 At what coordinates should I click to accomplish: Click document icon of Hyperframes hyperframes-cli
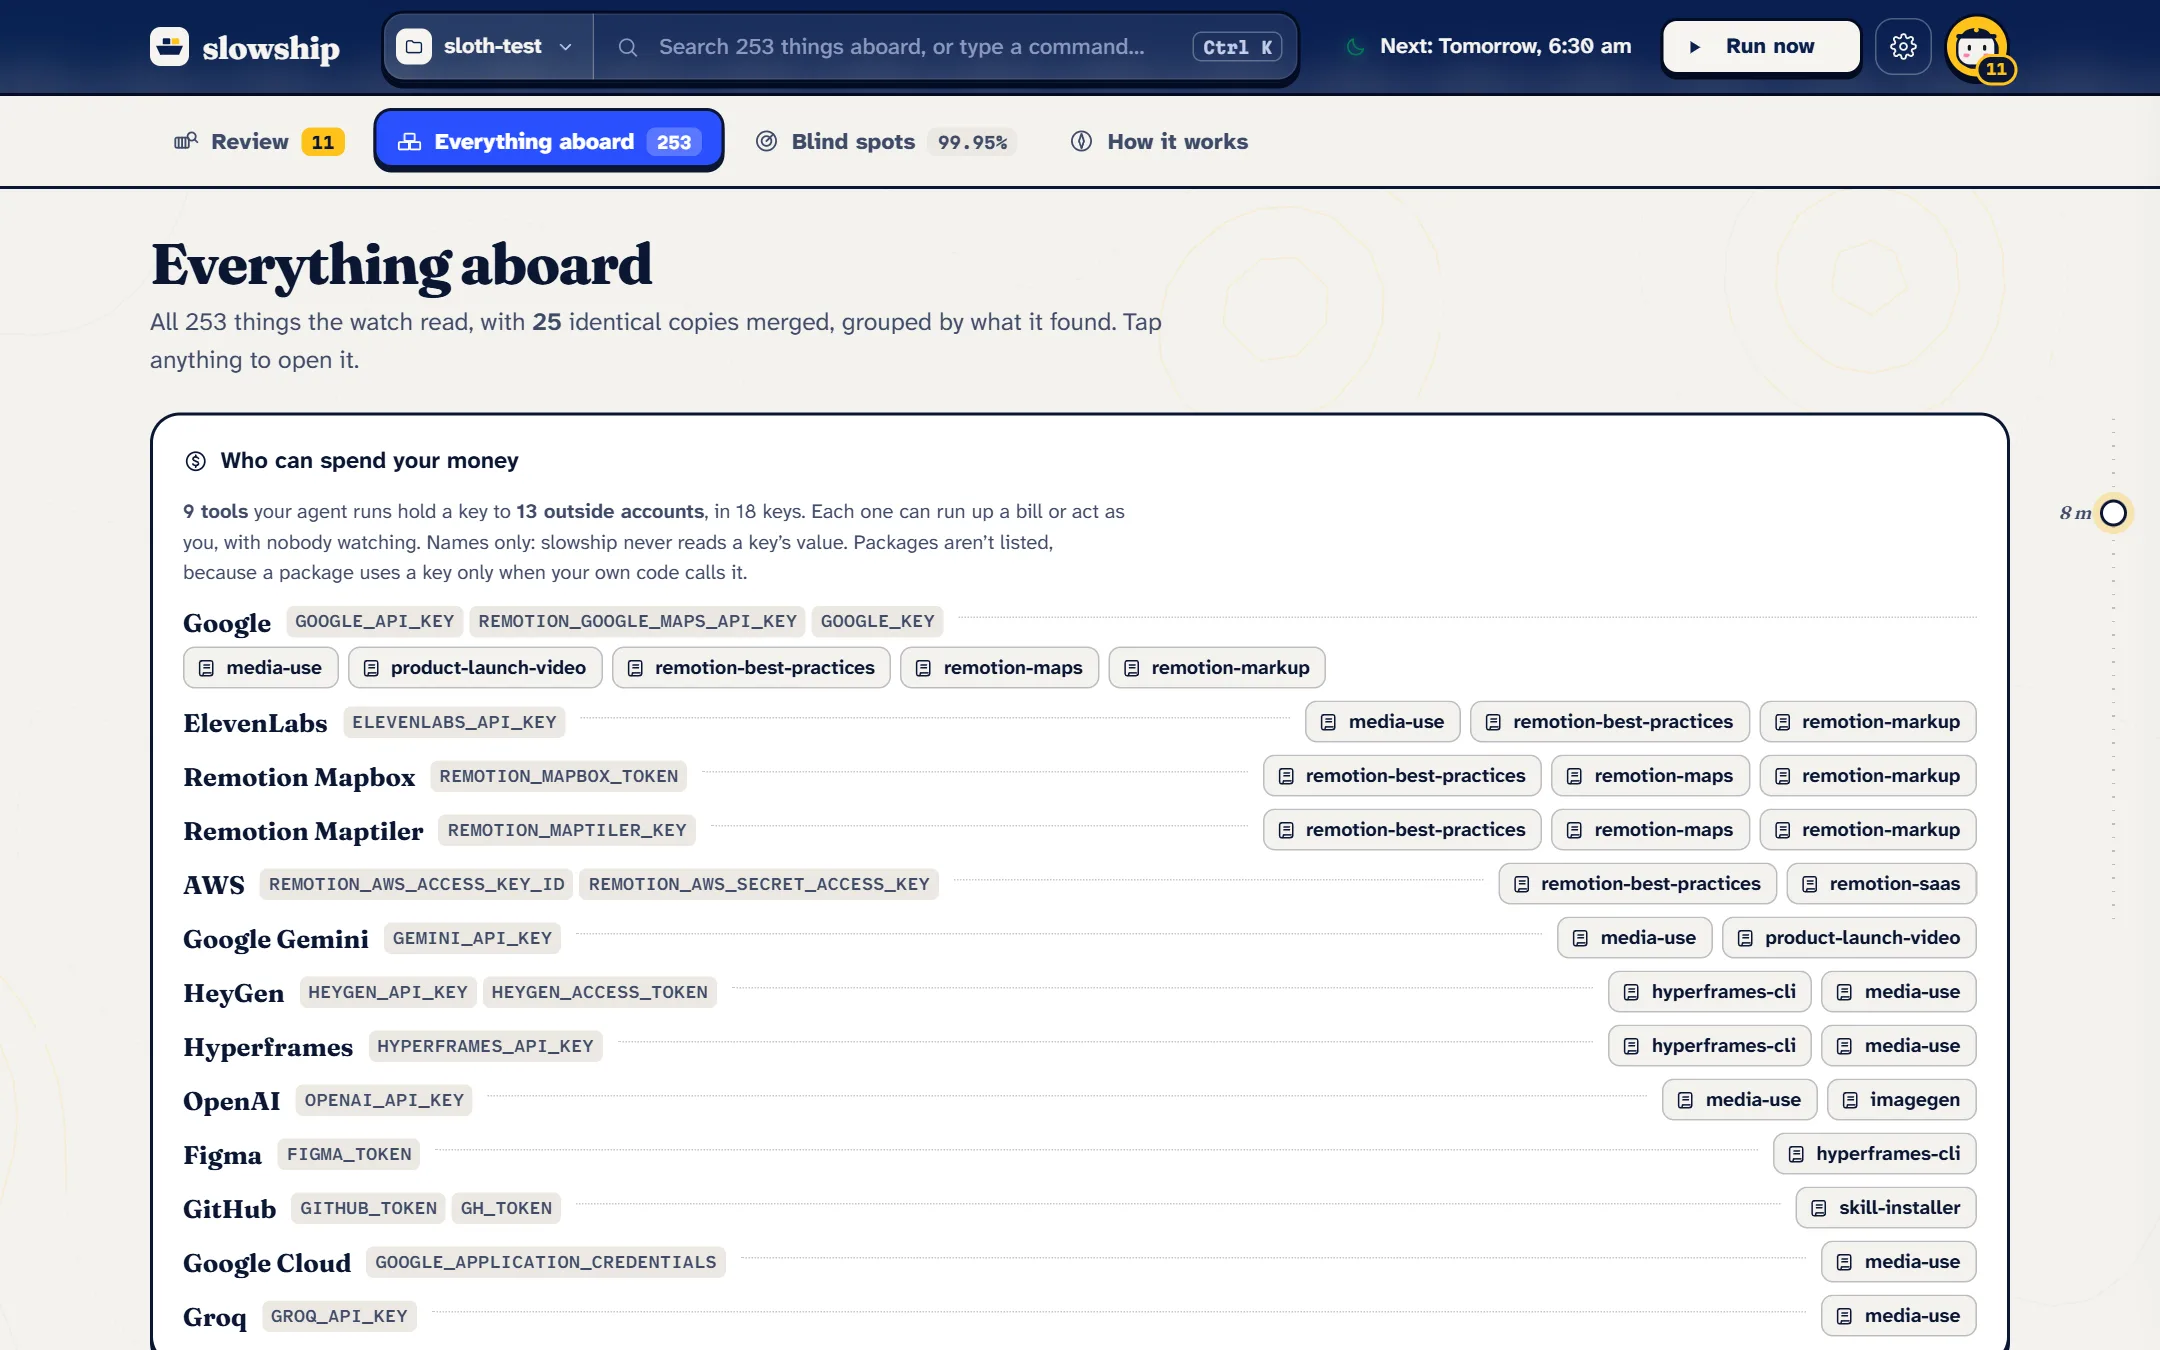click(1631, 1046)
